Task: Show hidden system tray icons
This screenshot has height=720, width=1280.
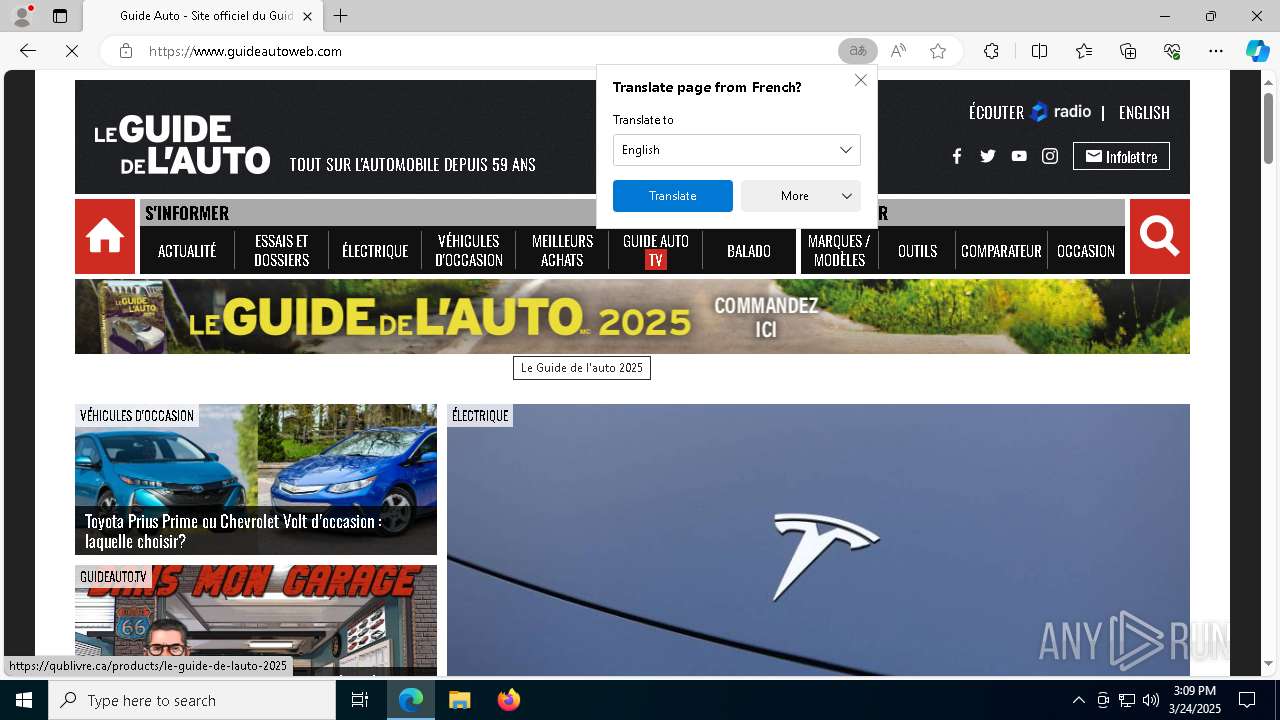Action: tap(1078, 700)
